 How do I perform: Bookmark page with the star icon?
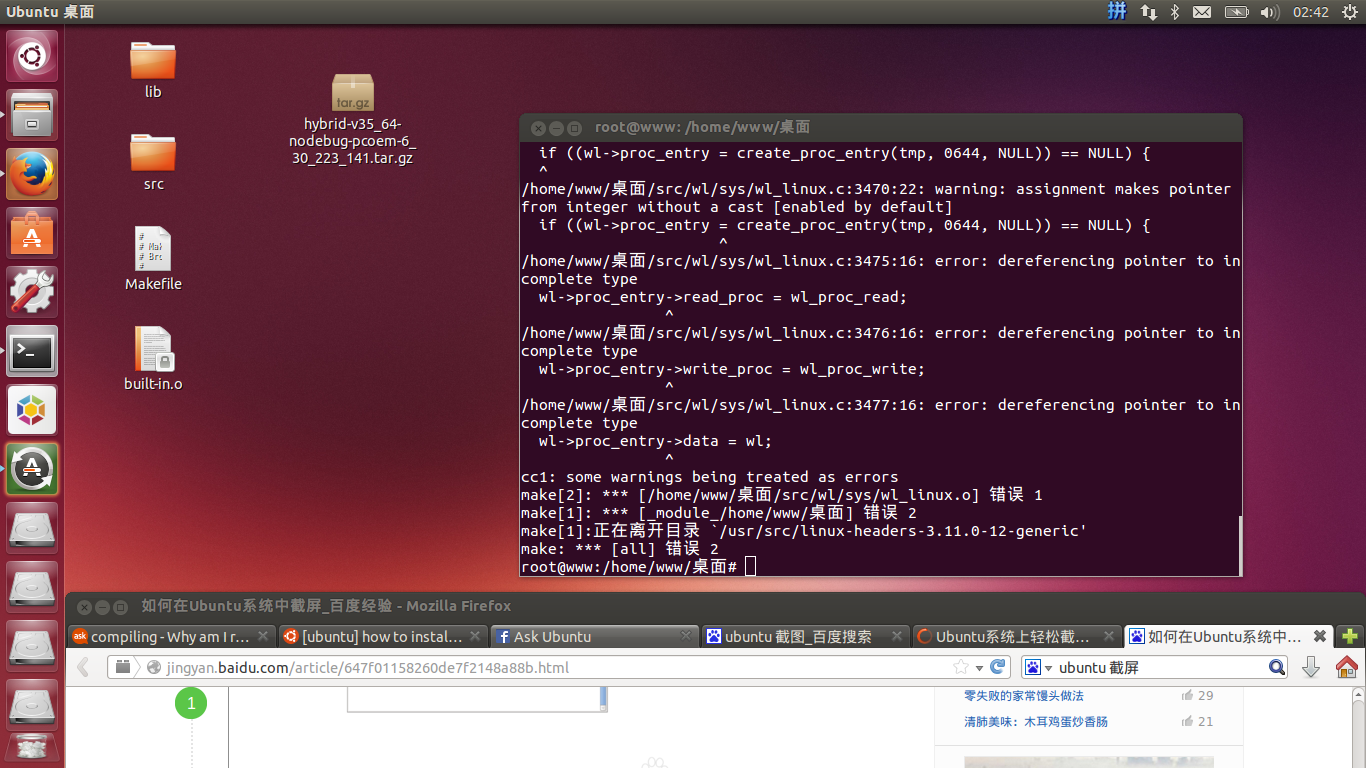point(961,667)
